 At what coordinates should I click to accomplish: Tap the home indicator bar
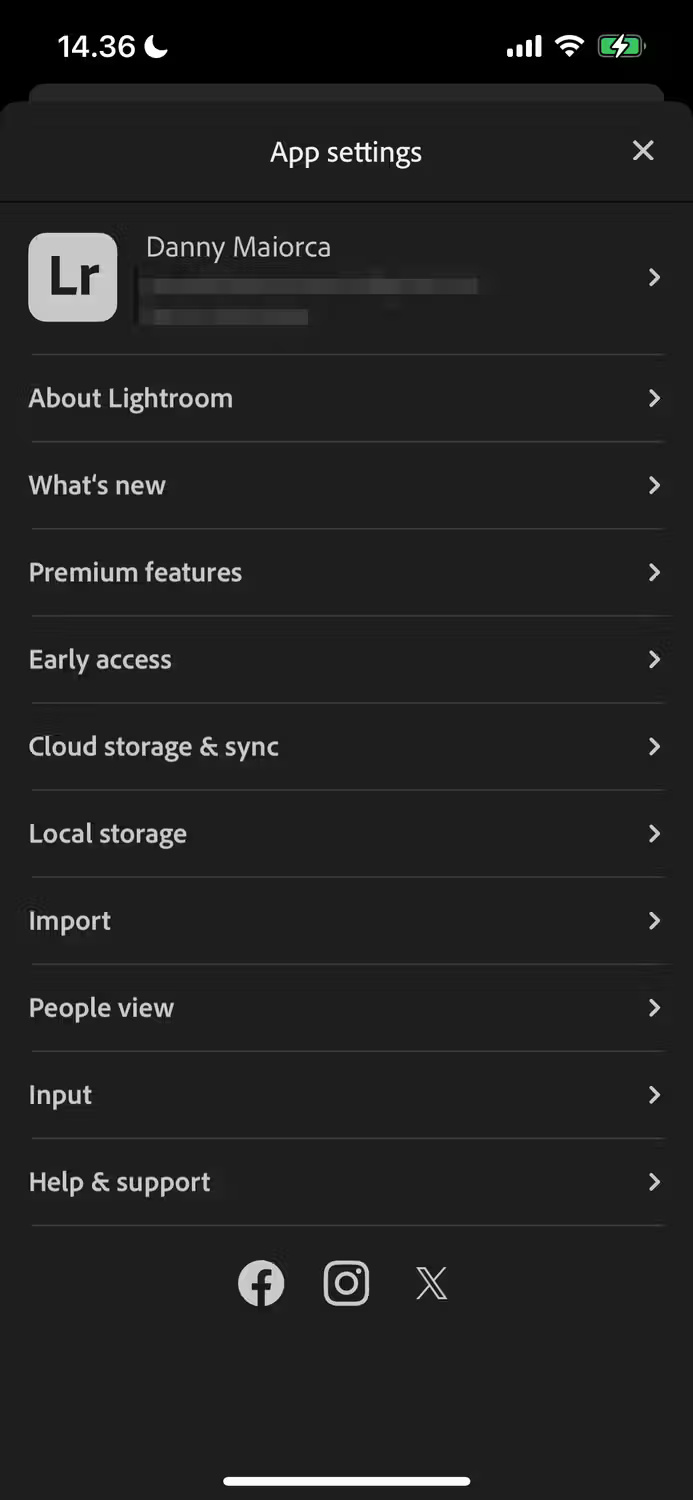(x=346, y=1480)
